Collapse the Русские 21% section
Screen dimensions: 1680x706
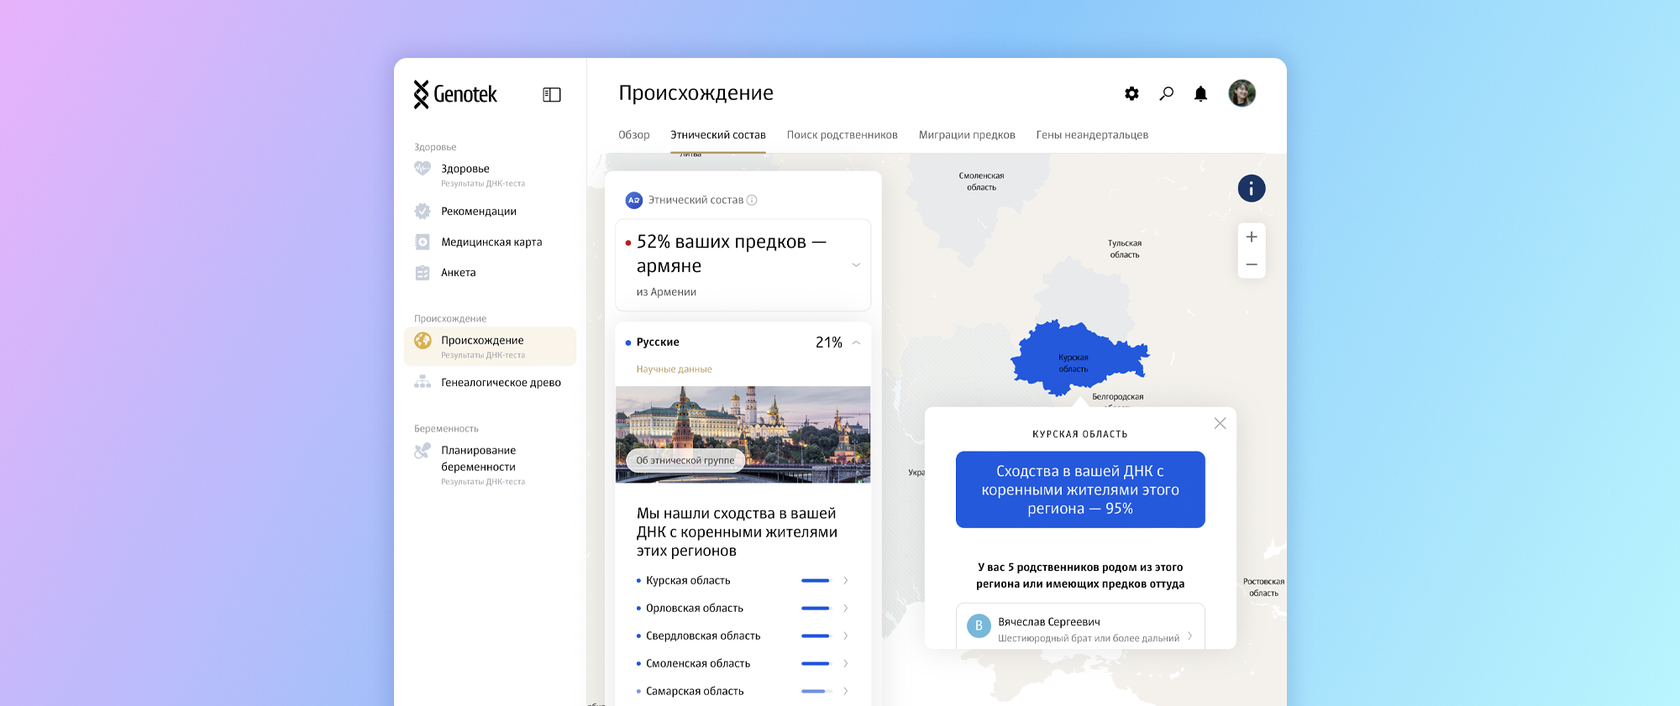[856, 342]
